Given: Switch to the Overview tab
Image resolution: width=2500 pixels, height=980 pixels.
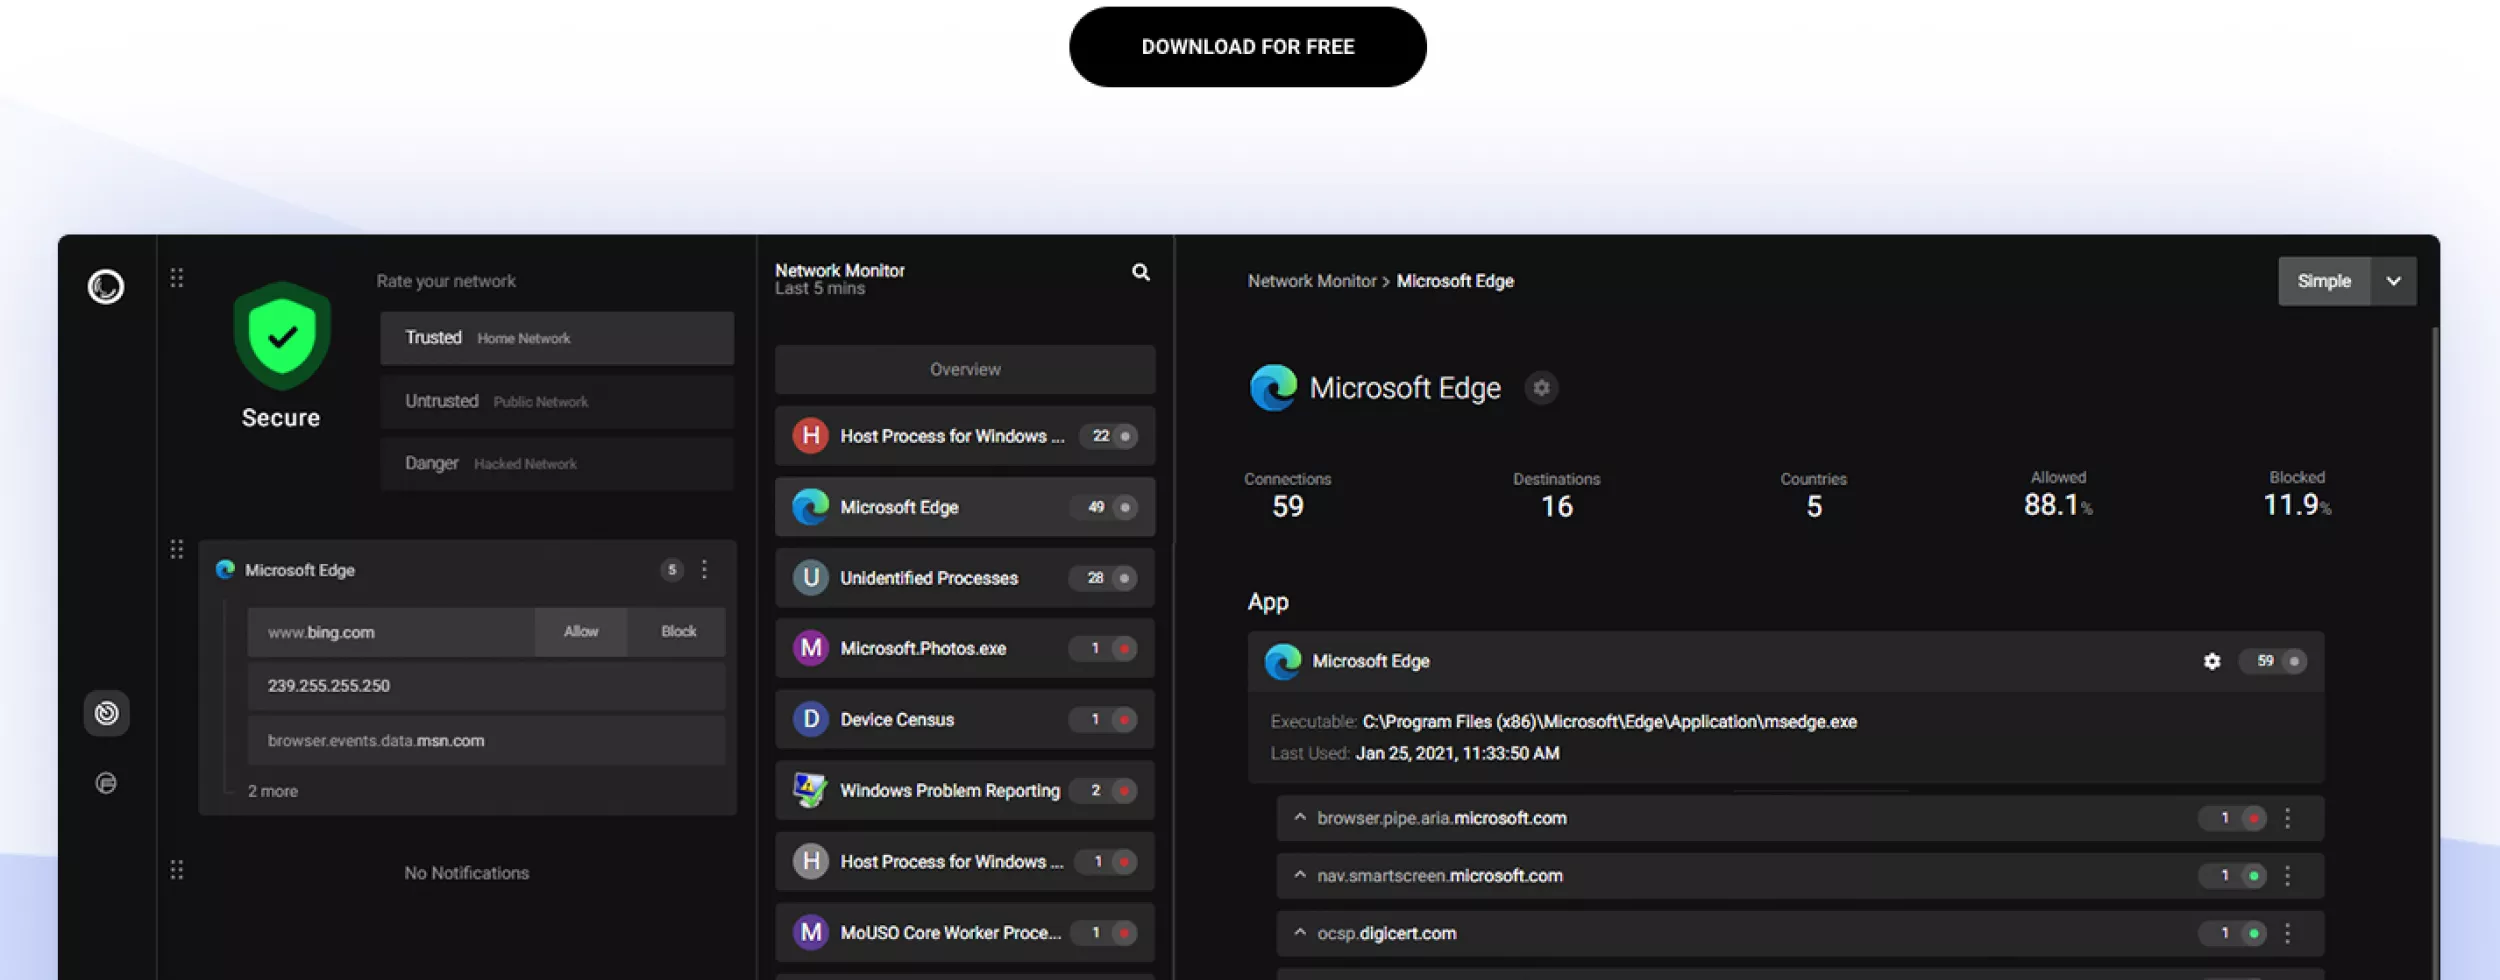Looking at the screenshot, I should point(963,369).
